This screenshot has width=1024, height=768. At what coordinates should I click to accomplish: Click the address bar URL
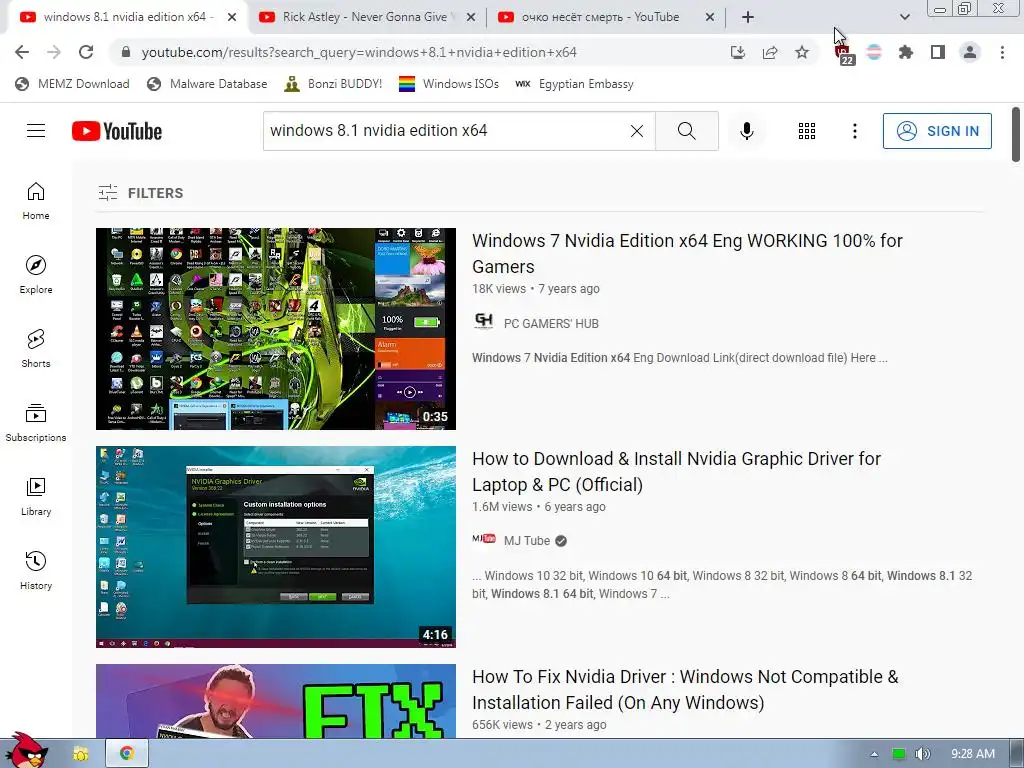tap(359, 52)
